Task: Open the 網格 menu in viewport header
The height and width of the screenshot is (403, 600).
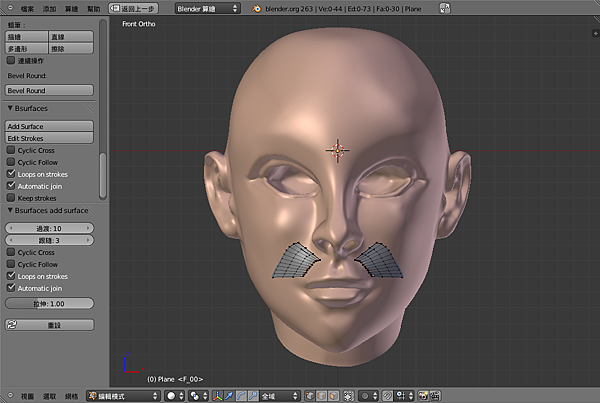Action: (x=69, y=395)
